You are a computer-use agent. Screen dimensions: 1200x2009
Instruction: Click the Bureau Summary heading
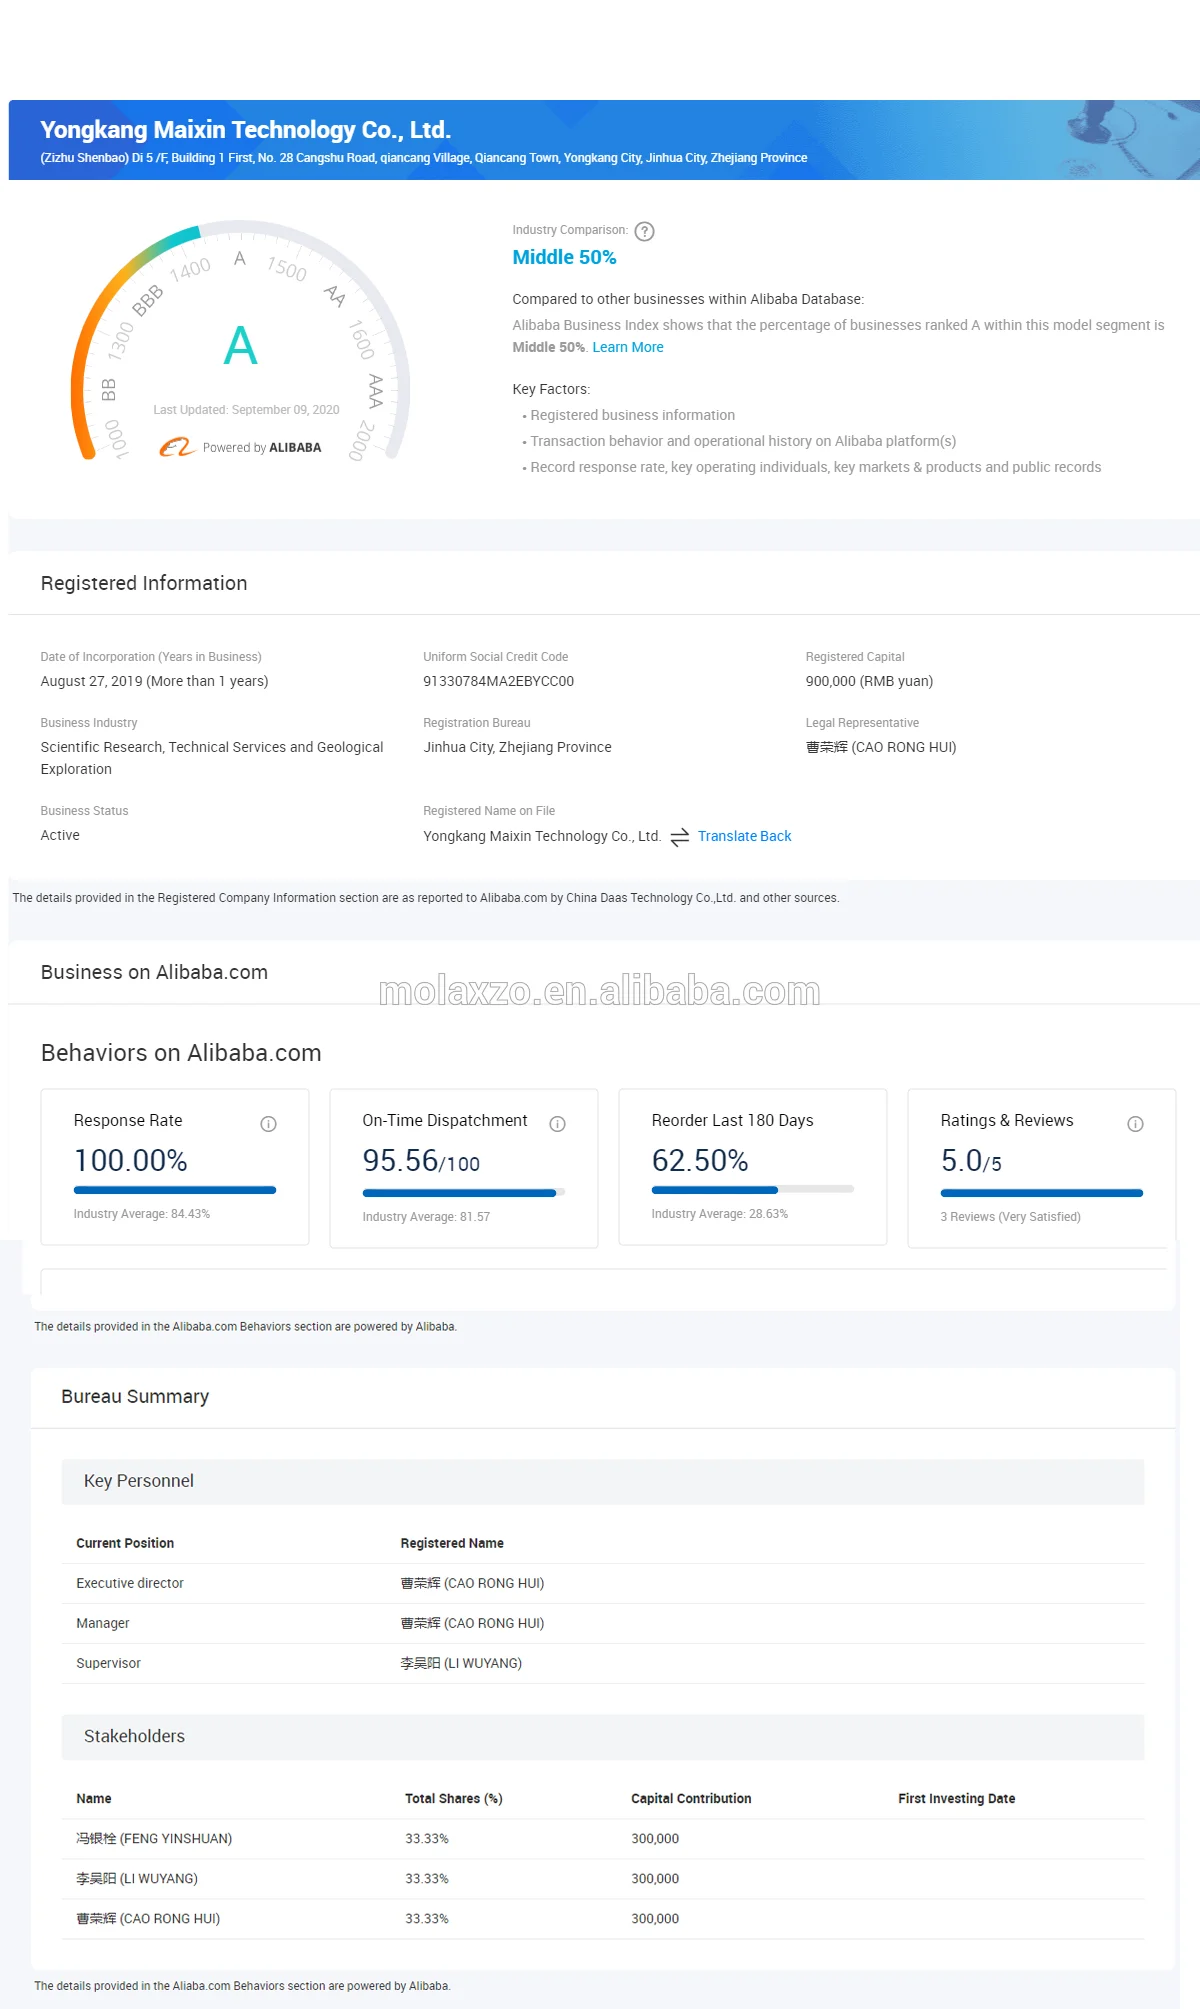coord(135,1396)
